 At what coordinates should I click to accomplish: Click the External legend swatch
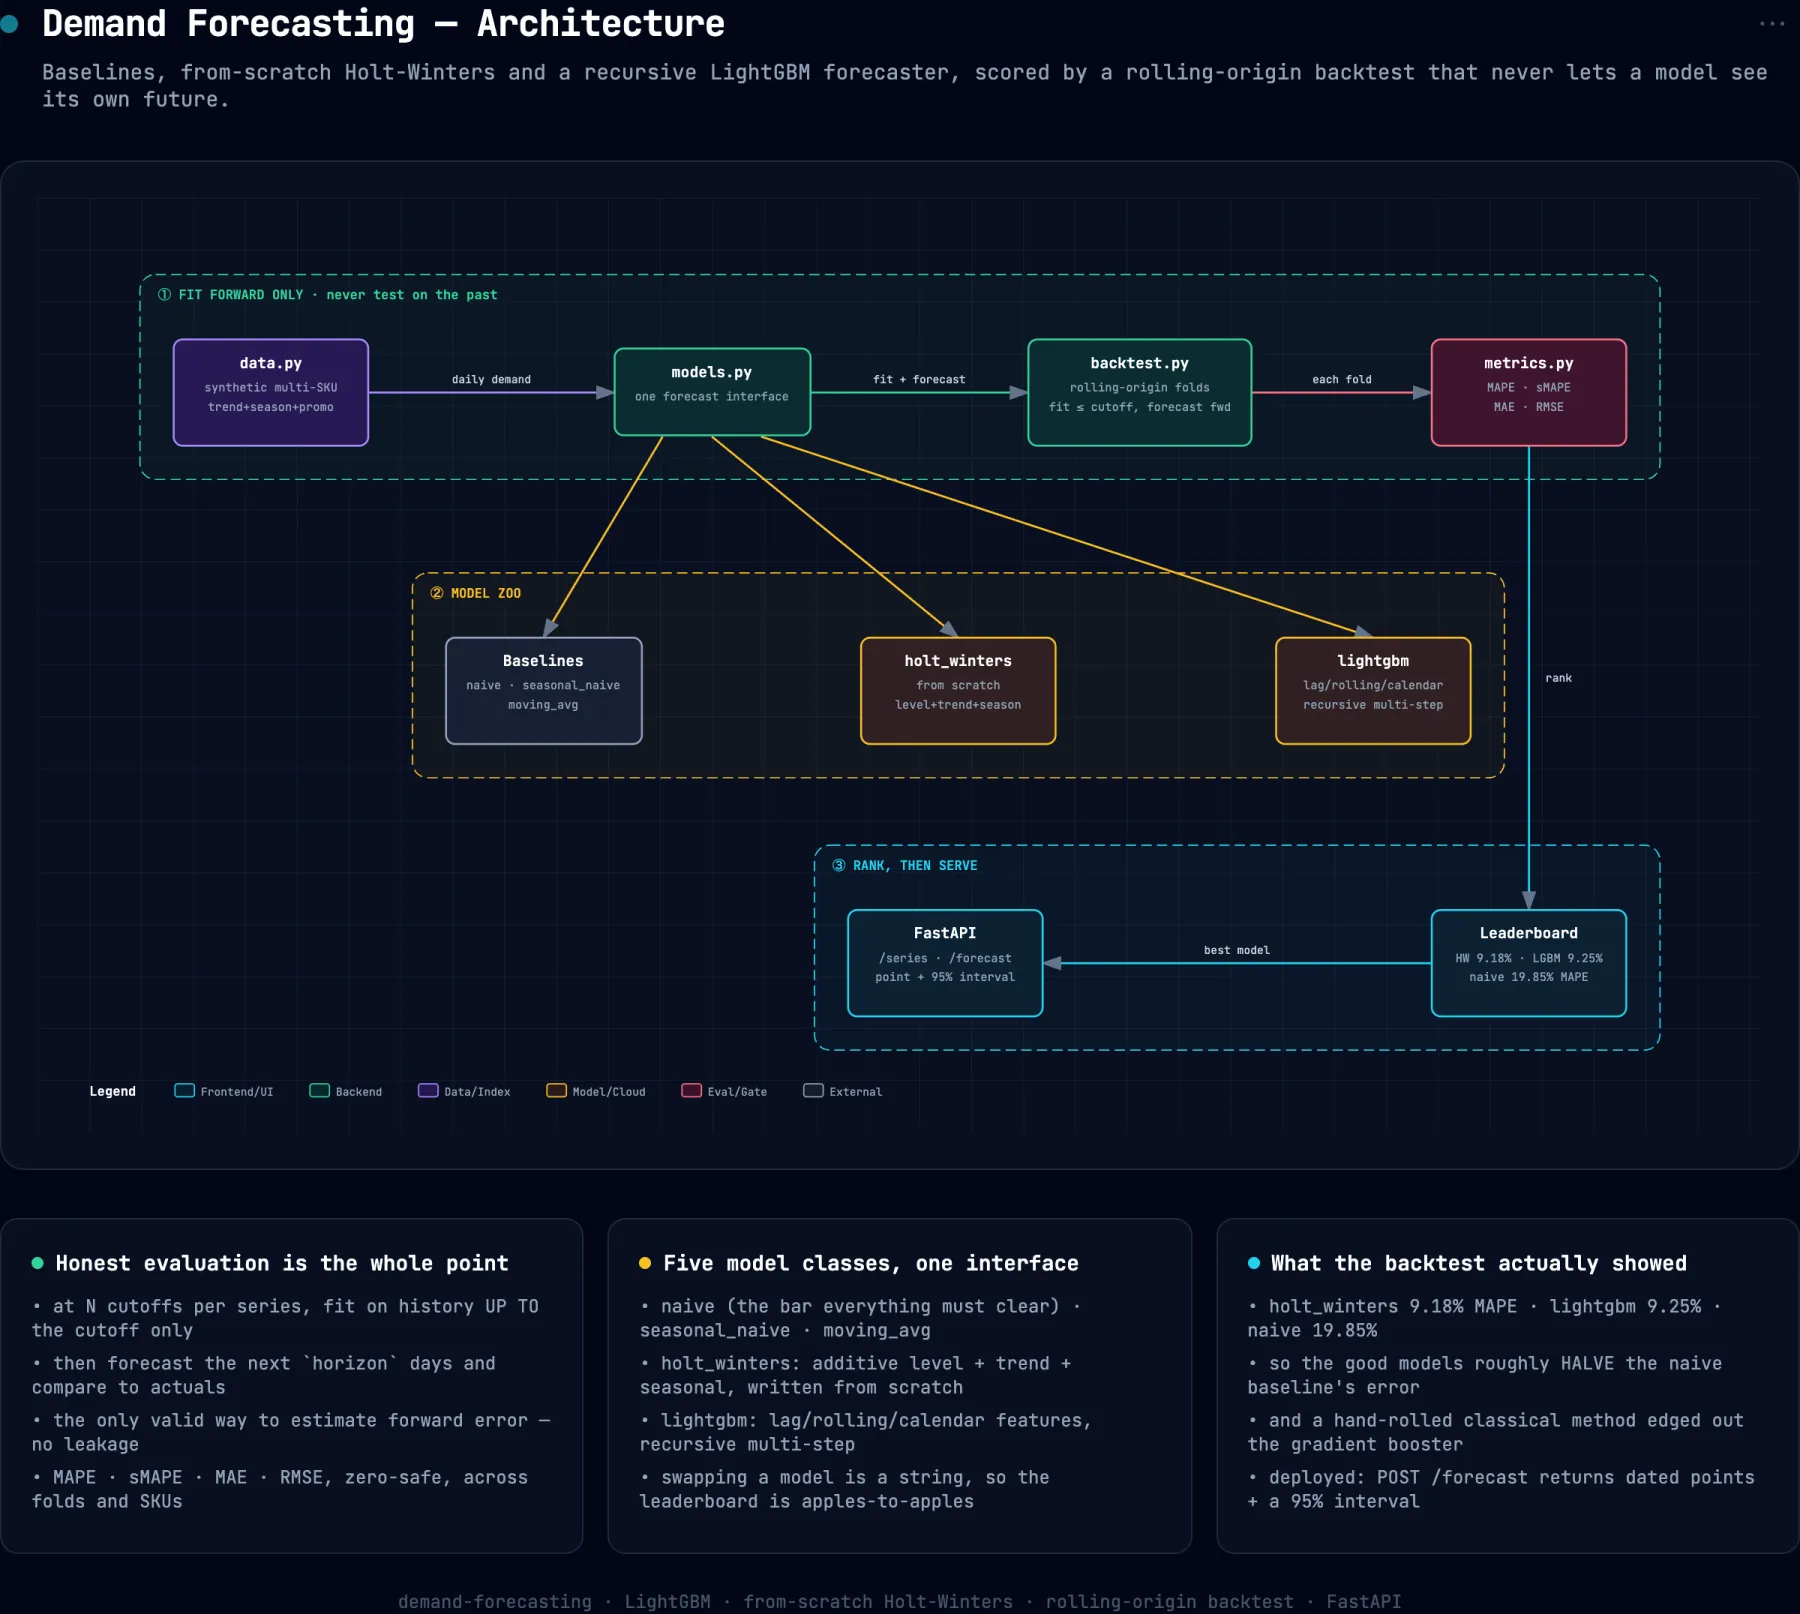pyautogui.click(x=813, y=1091)
